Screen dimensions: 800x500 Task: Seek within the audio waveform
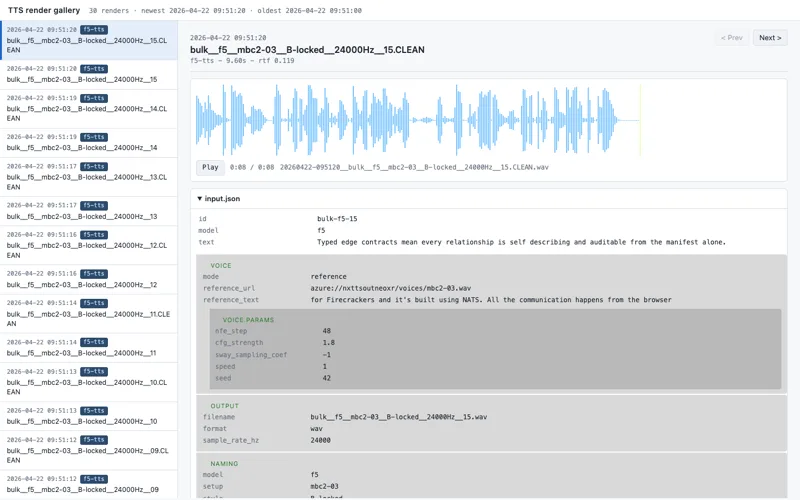coord(418,120)
